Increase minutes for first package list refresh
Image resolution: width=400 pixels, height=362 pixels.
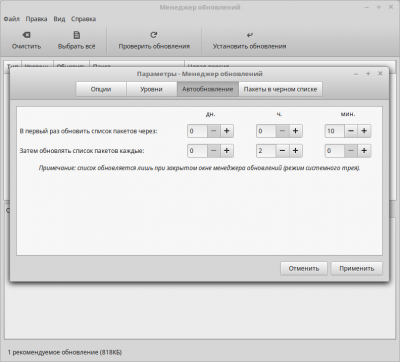364,131
